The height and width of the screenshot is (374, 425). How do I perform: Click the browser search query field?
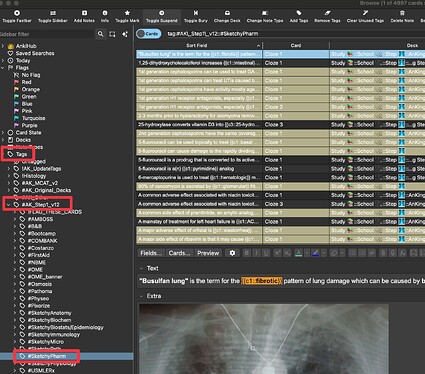pos(295,34)
